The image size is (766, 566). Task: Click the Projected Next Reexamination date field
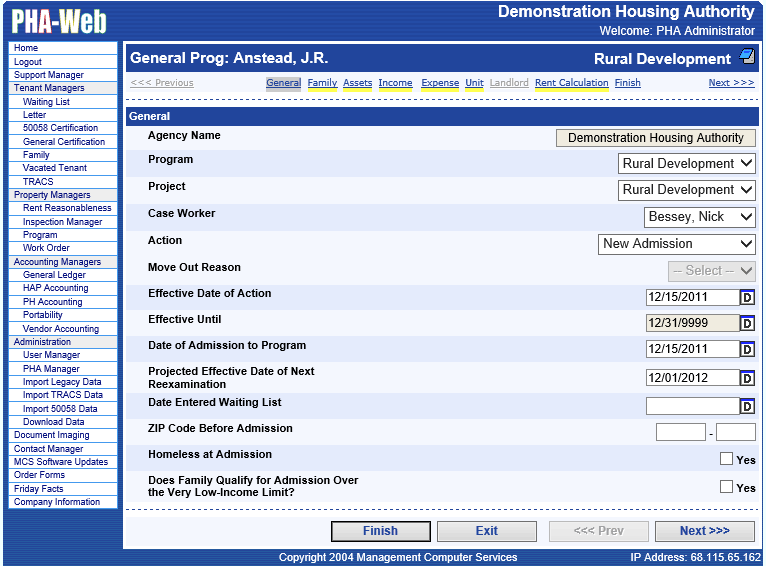(692, 377)
